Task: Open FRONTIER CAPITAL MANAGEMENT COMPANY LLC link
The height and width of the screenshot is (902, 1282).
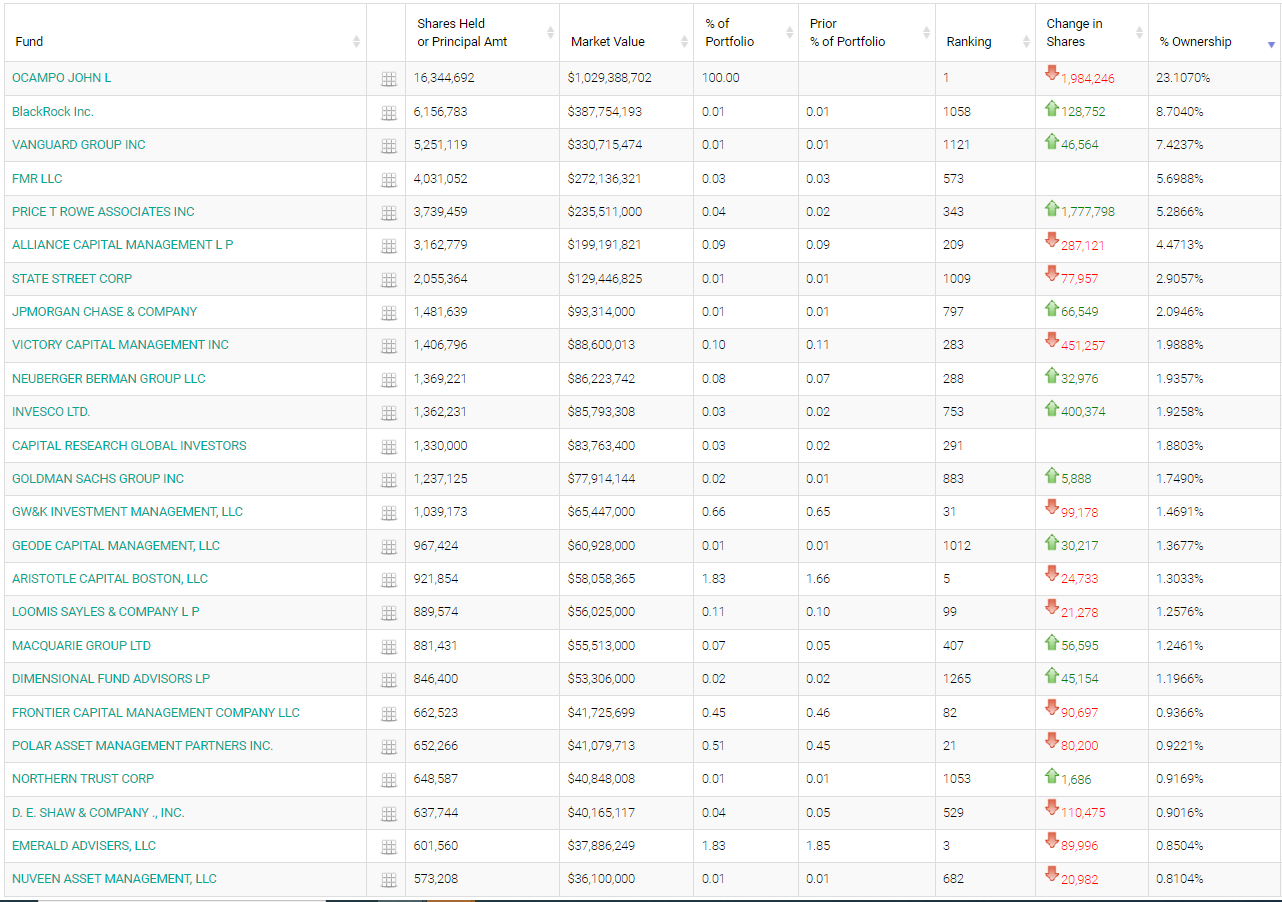Action: tap(156, 713)
